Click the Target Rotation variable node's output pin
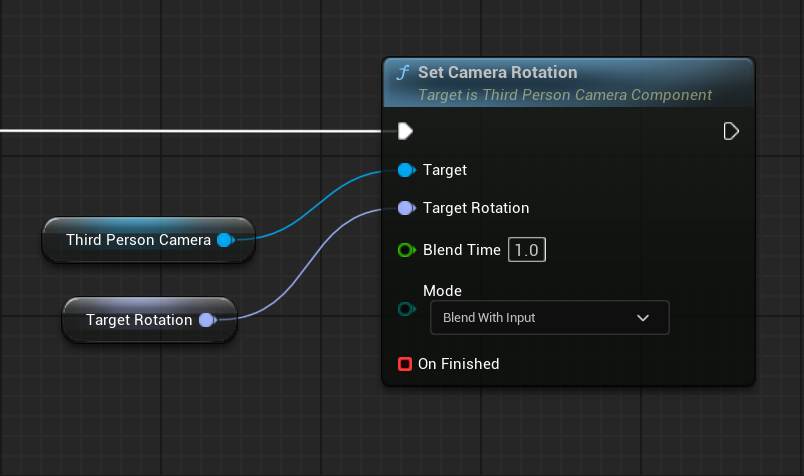Screen dimensions: 804x476 pos(206,320)
